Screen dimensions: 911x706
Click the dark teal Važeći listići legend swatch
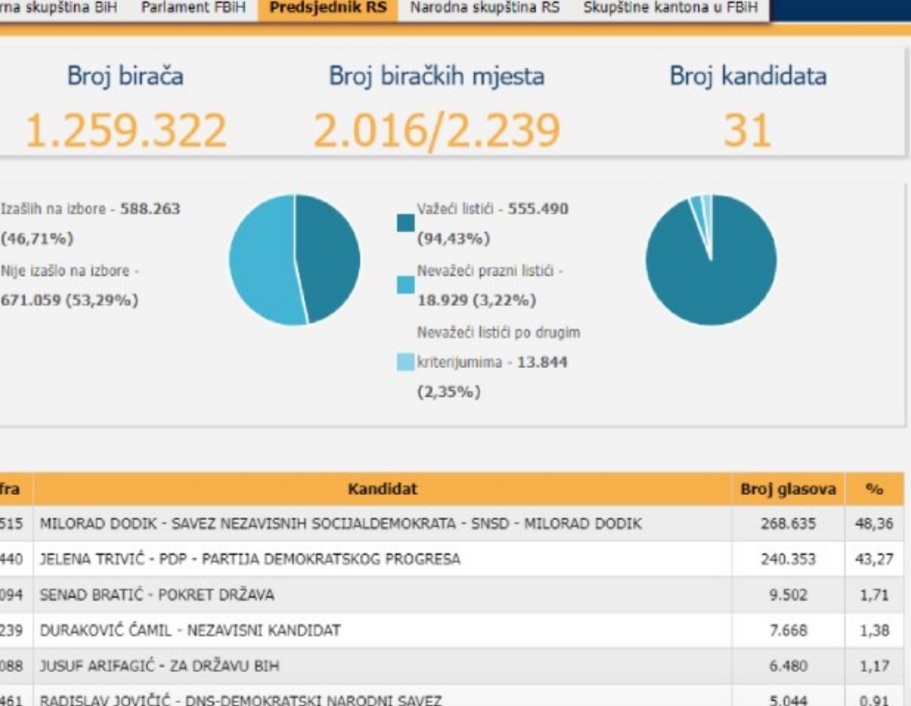click(x=405, y=223)
